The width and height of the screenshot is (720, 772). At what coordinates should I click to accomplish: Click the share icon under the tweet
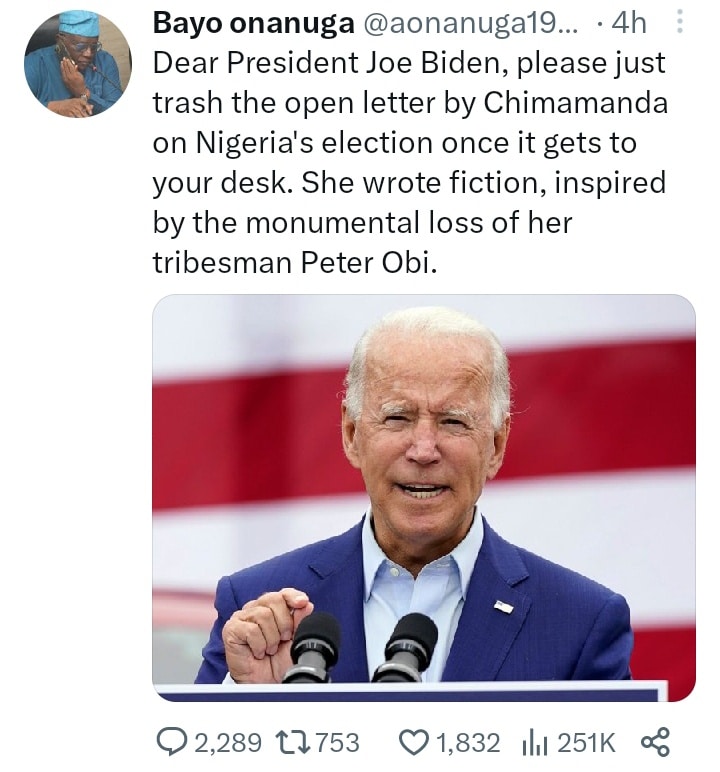pyautogui.click(x=653, y=742)
